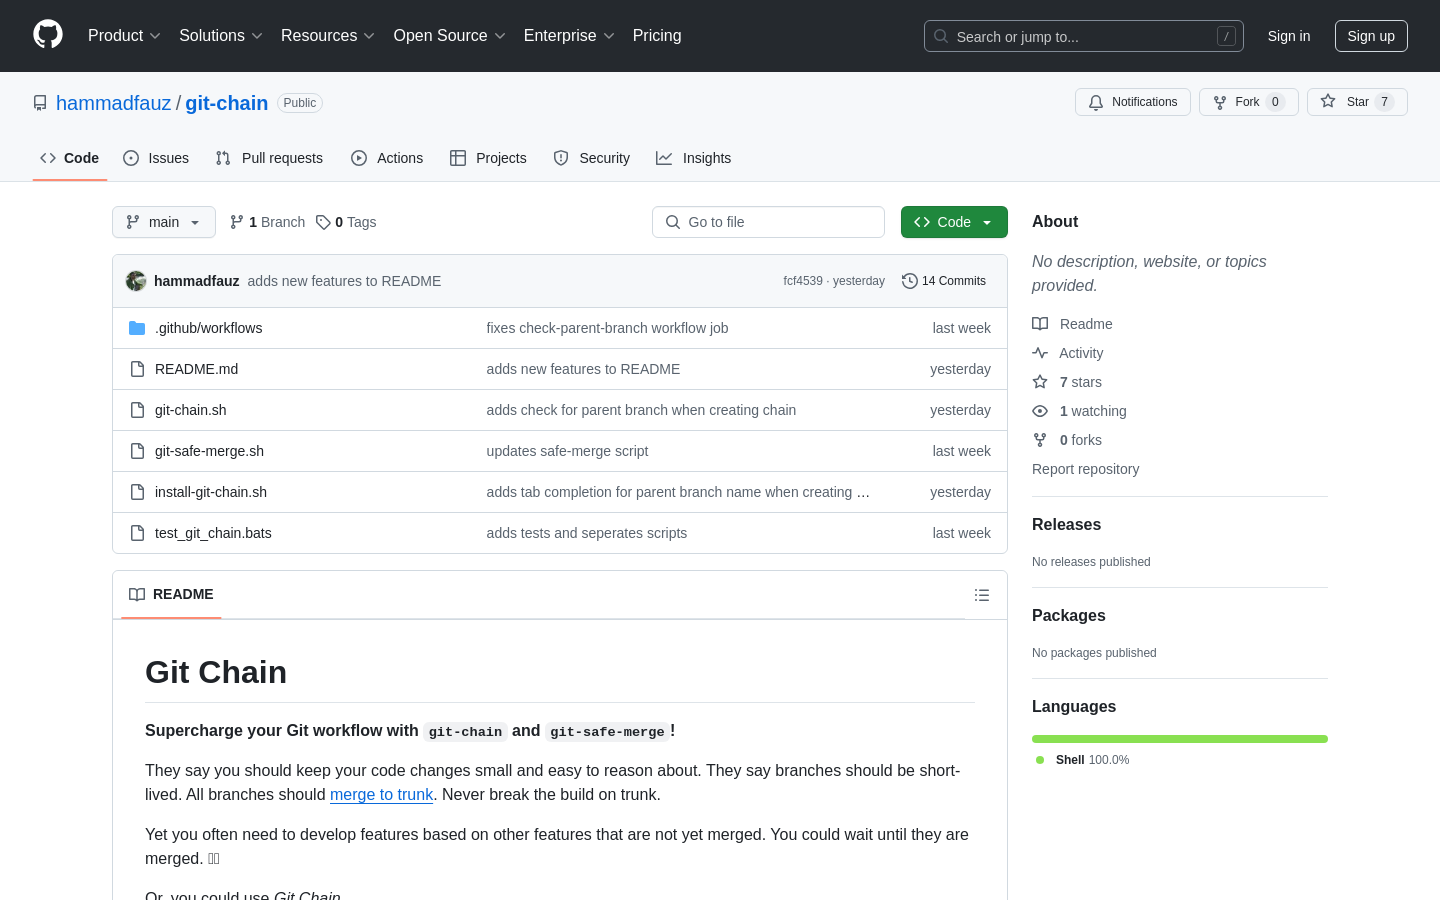This screenshot has height=900, width=1440.
Task: Click the file icon next to git-safe-merge.sh
Action: (x=137, y=451)
